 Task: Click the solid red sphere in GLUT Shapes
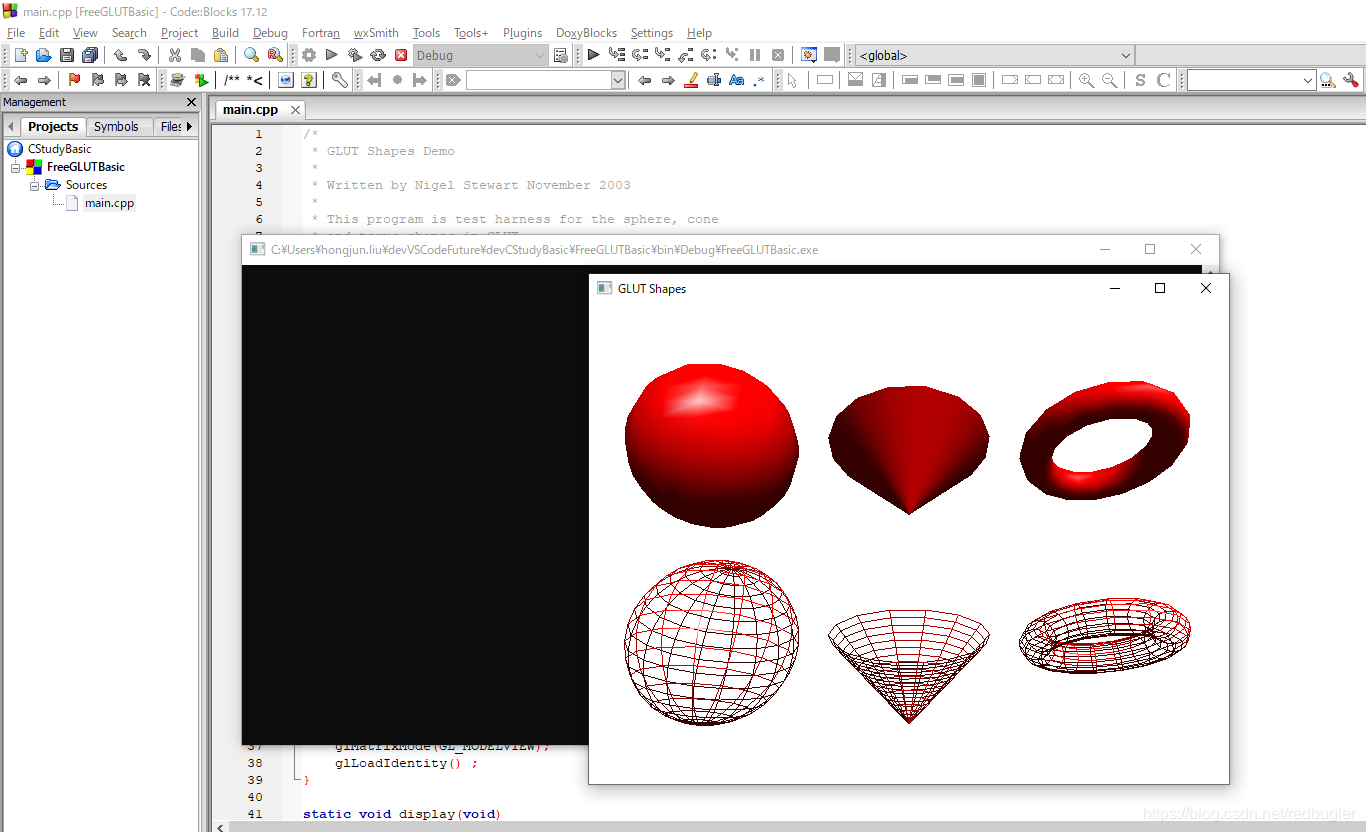[712, 445]
